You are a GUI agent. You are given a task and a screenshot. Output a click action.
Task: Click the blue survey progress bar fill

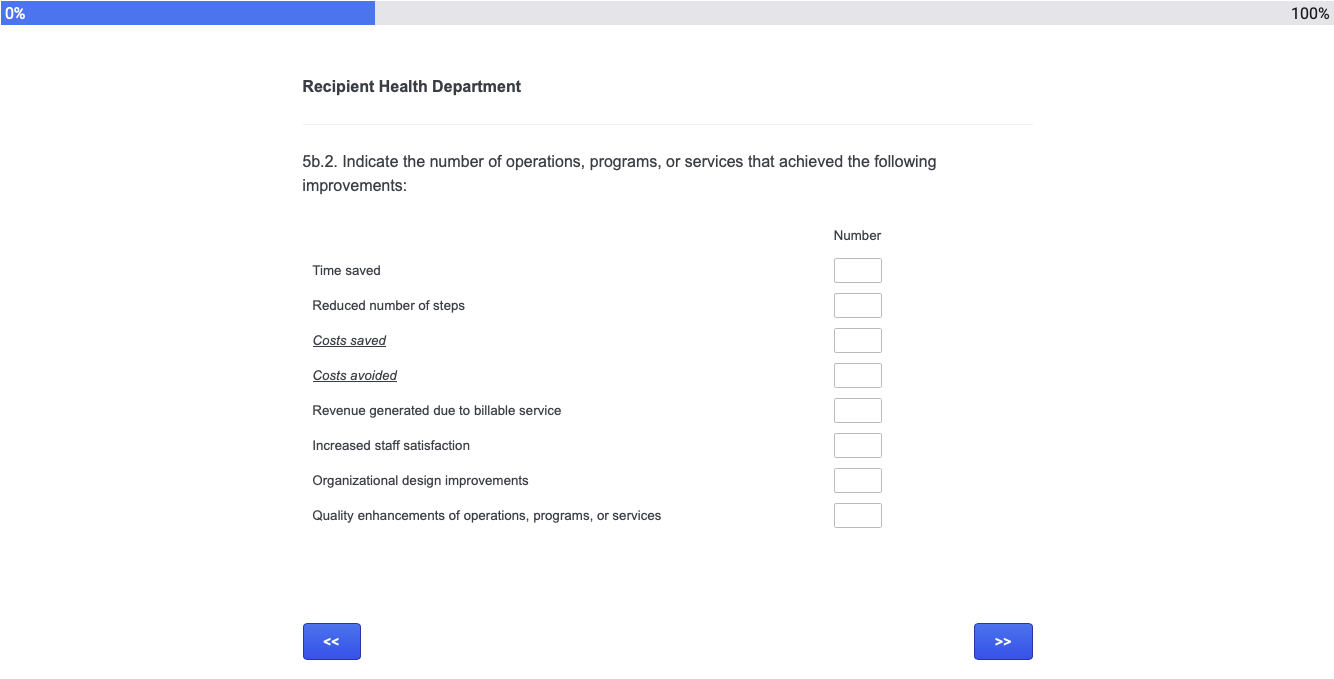(x=200, y=13)
